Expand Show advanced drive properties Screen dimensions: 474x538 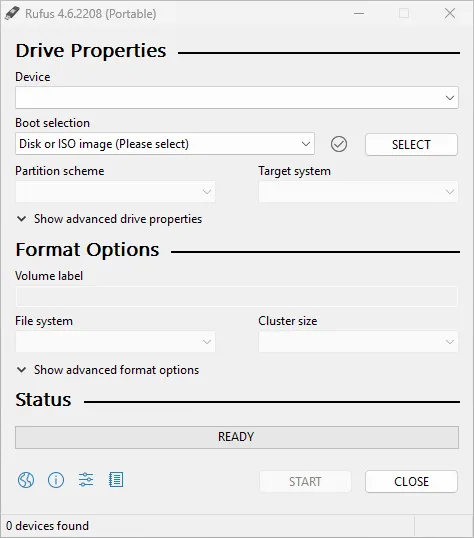(x=109, y=219)
